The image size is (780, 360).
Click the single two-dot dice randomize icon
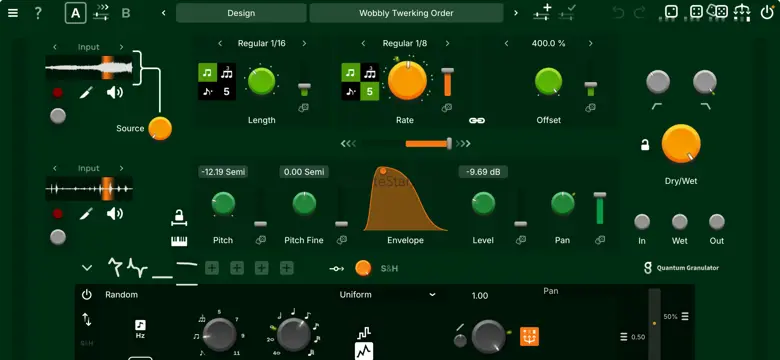pos(671,12)
